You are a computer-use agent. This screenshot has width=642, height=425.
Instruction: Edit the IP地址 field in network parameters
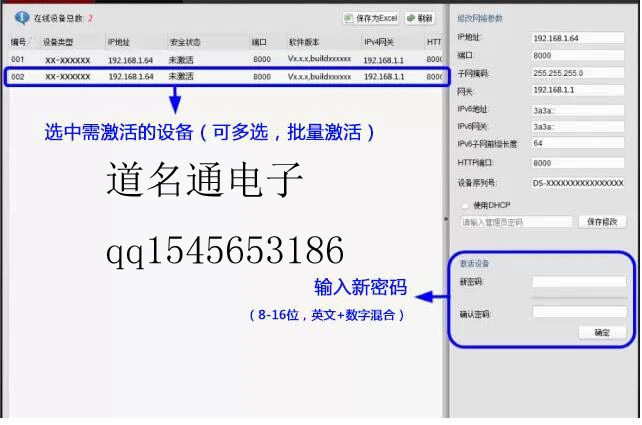pos(578,38)
